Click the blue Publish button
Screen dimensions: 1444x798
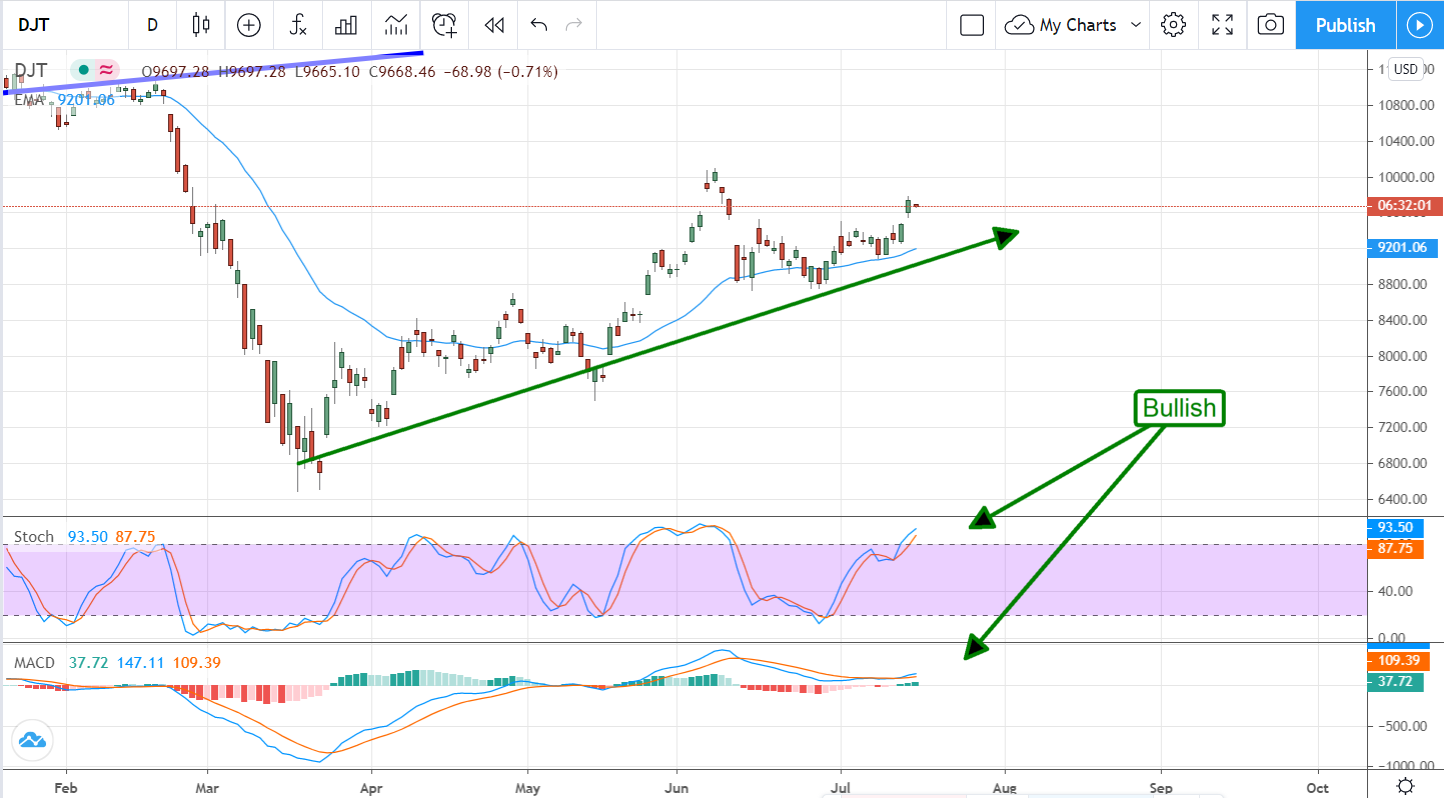(x=1345, y=25)
